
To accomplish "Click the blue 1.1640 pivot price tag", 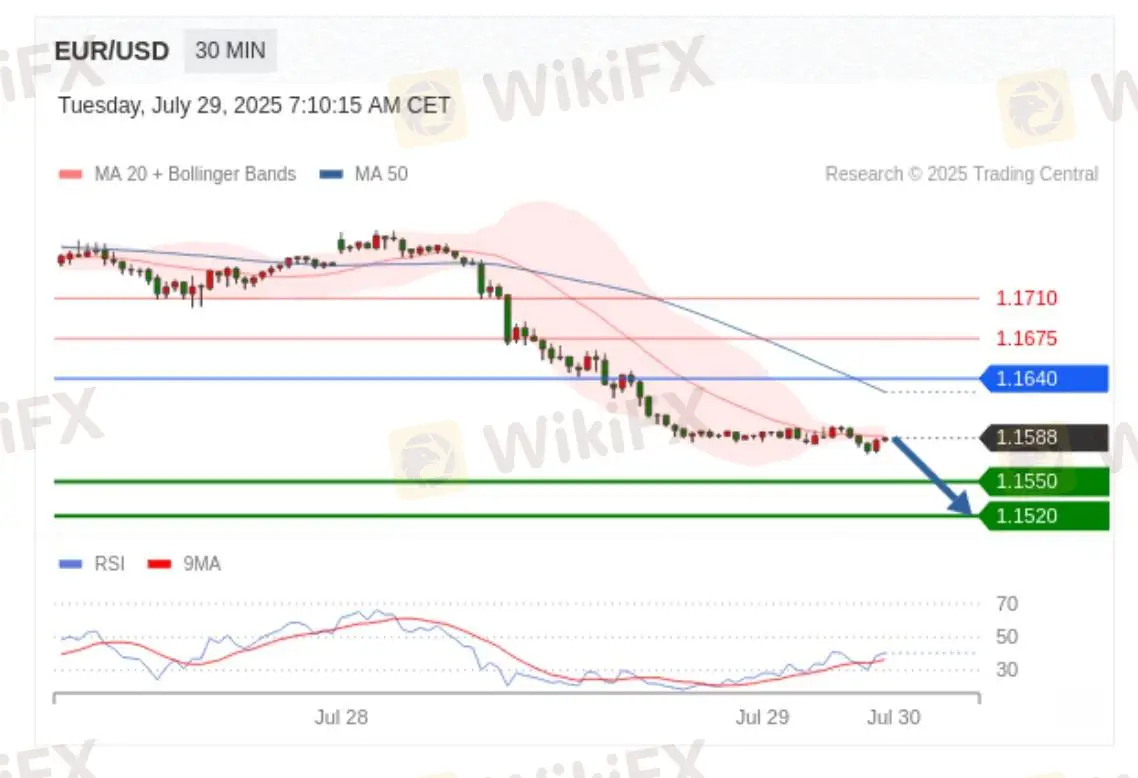I will [x=1044, y=379].
